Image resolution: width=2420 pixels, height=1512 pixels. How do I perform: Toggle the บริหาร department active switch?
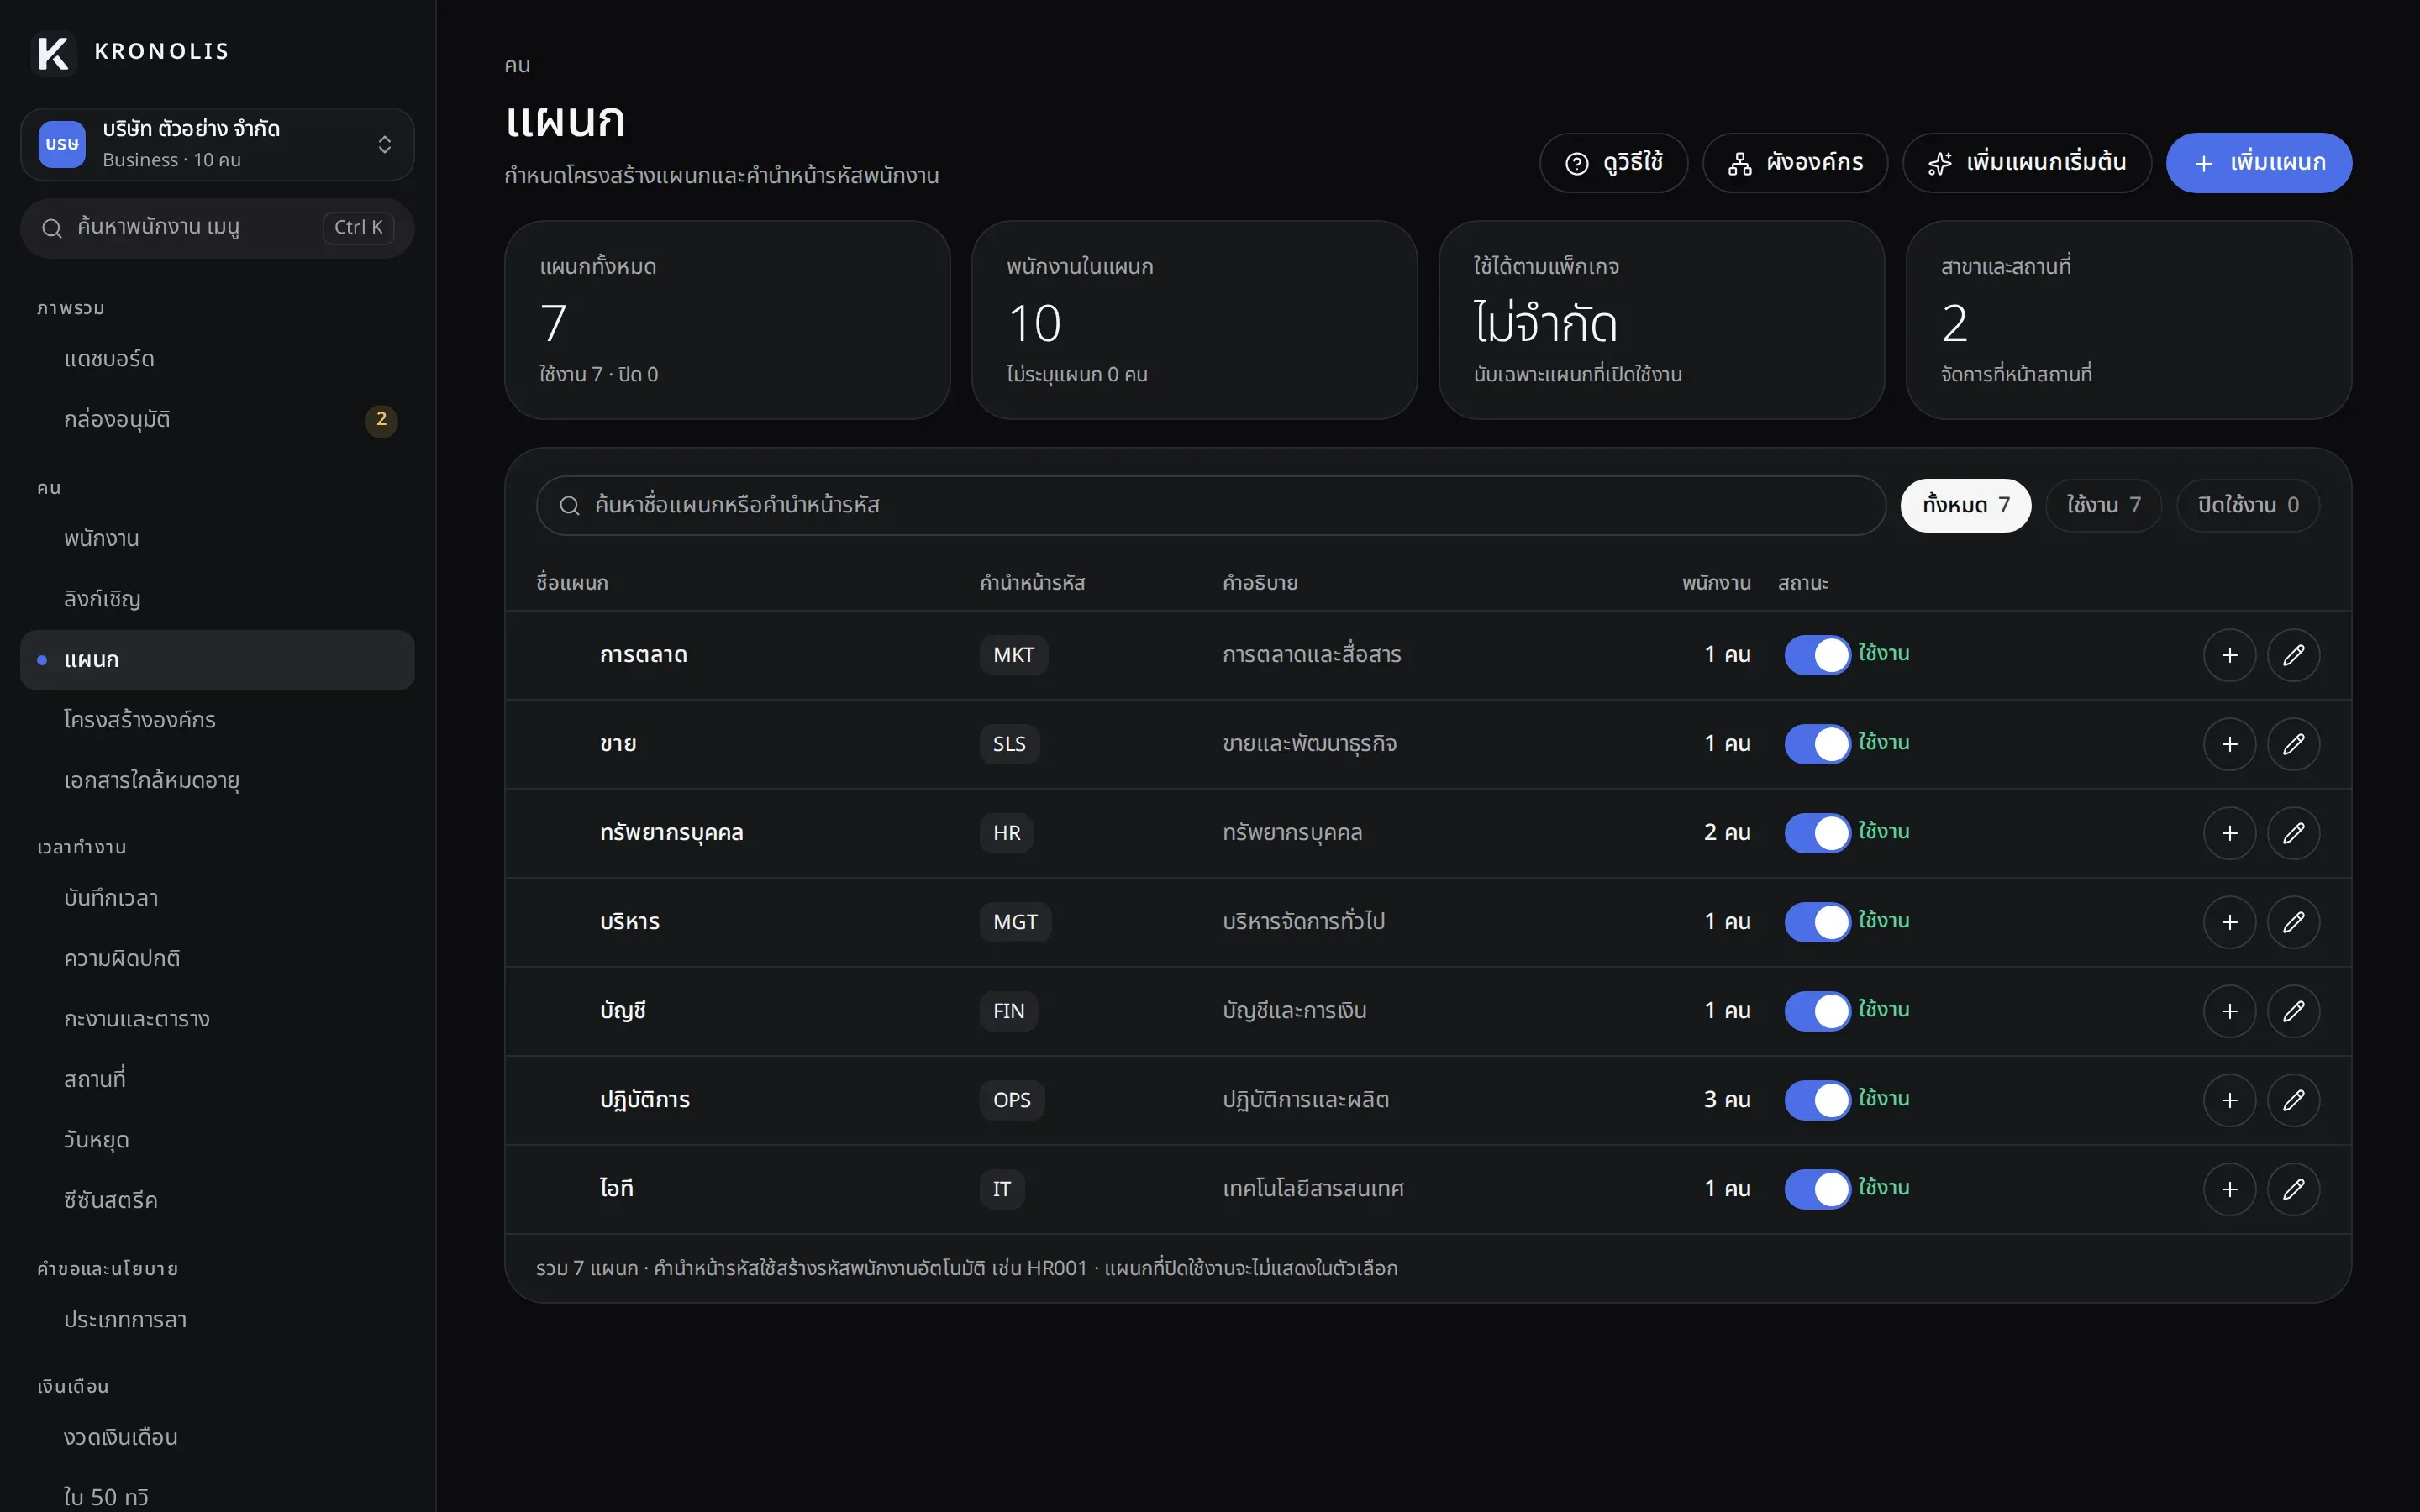click(1817, 922)
